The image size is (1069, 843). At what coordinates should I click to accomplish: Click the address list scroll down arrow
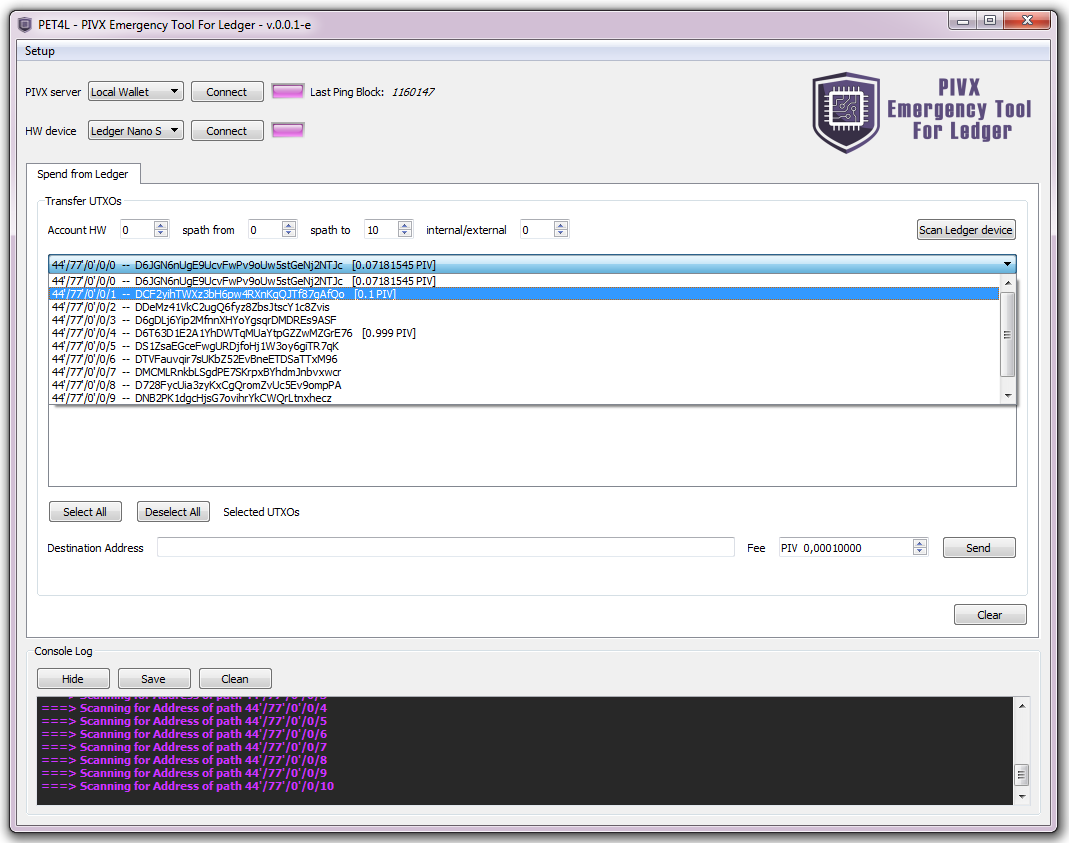(x=1008, y=396)
